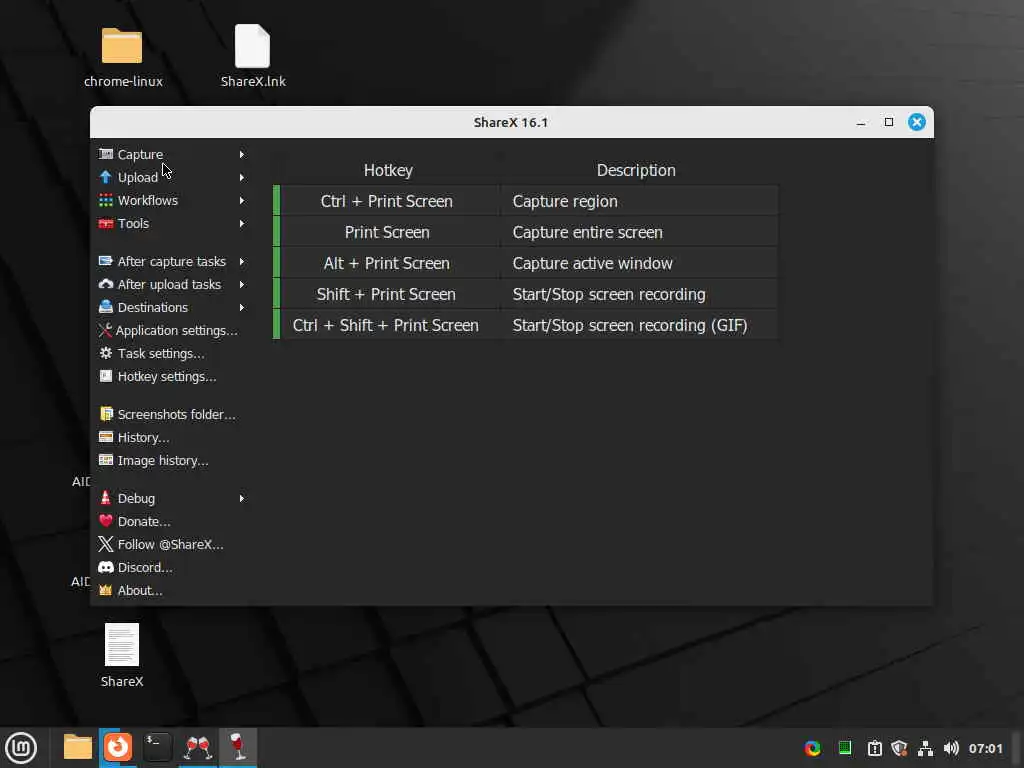Select the Capture entire screen description

[x=639, y=232]
